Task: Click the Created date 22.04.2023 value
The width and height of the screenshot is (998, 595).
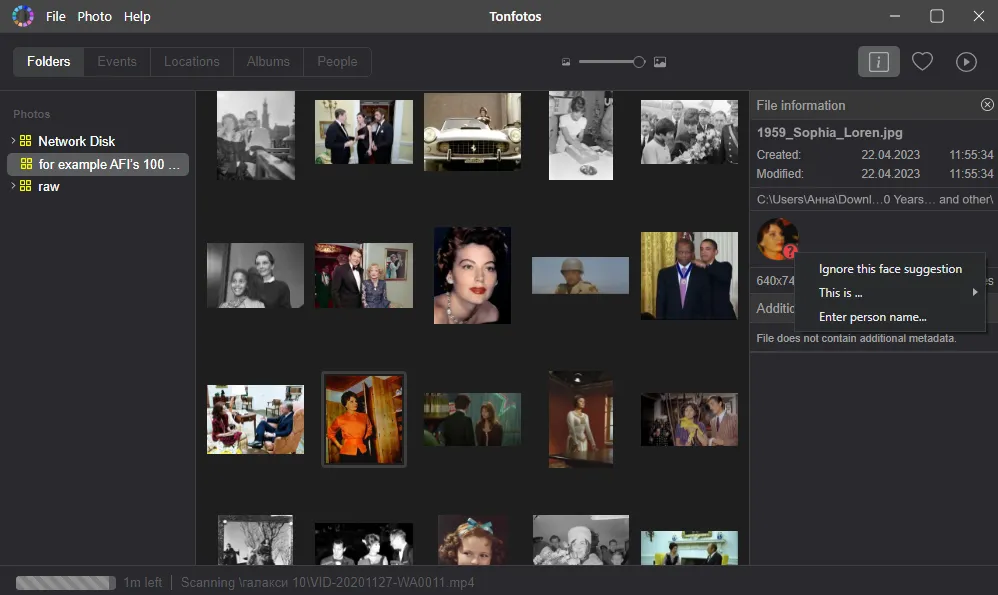Action: (x=890, y=155)
